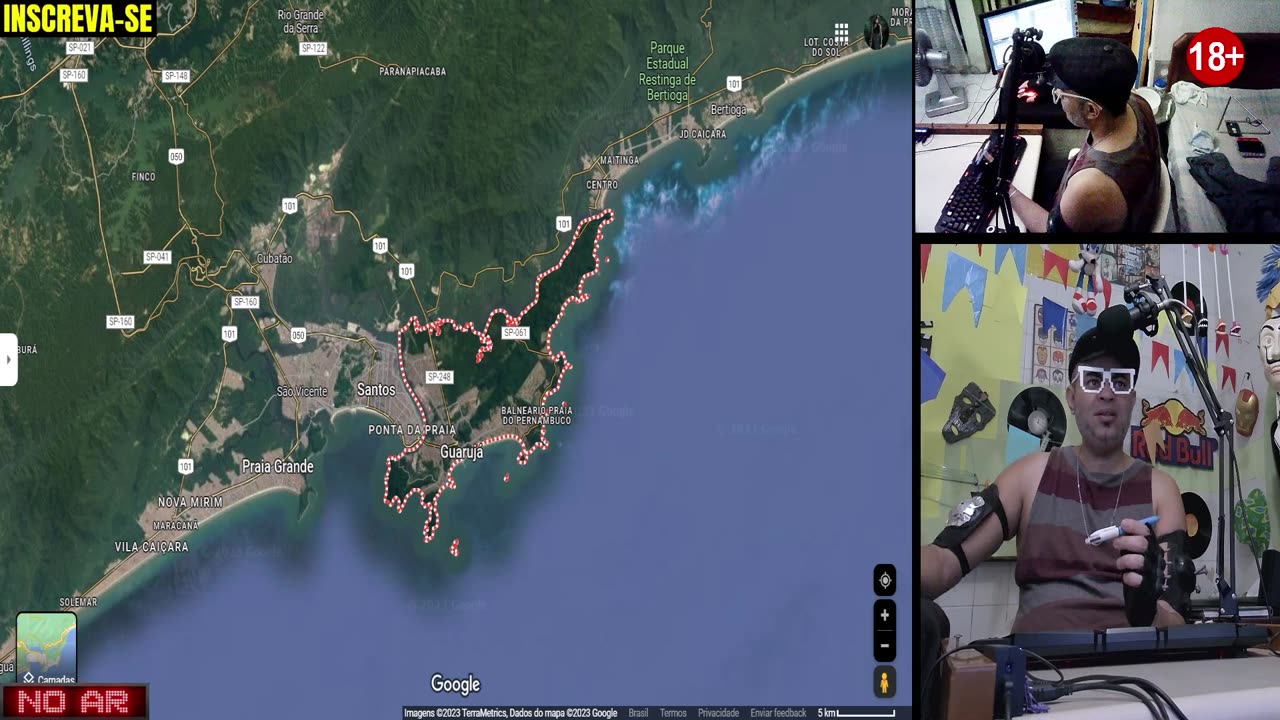Click the SP-148 road shield
Screen dimensions: 1280x720
(x=176, y=76)
